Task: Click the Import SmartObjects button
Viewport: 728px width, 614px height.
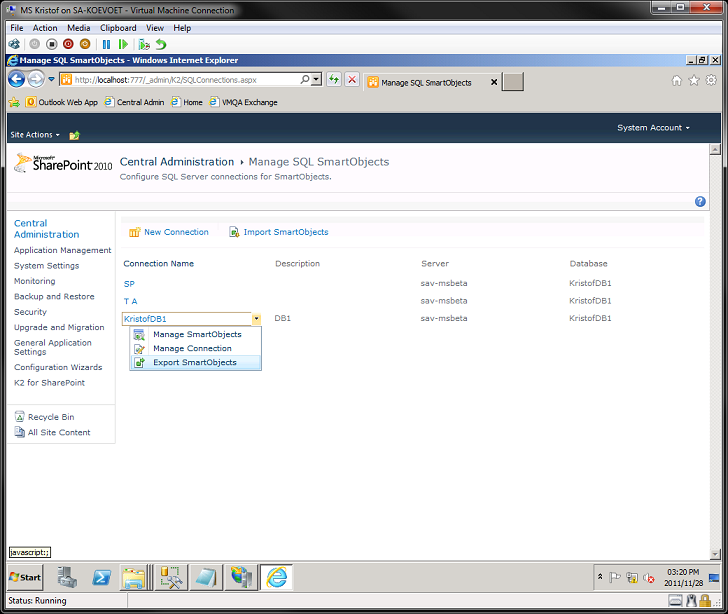Action: pyautogui.click(x=279, y=232)
